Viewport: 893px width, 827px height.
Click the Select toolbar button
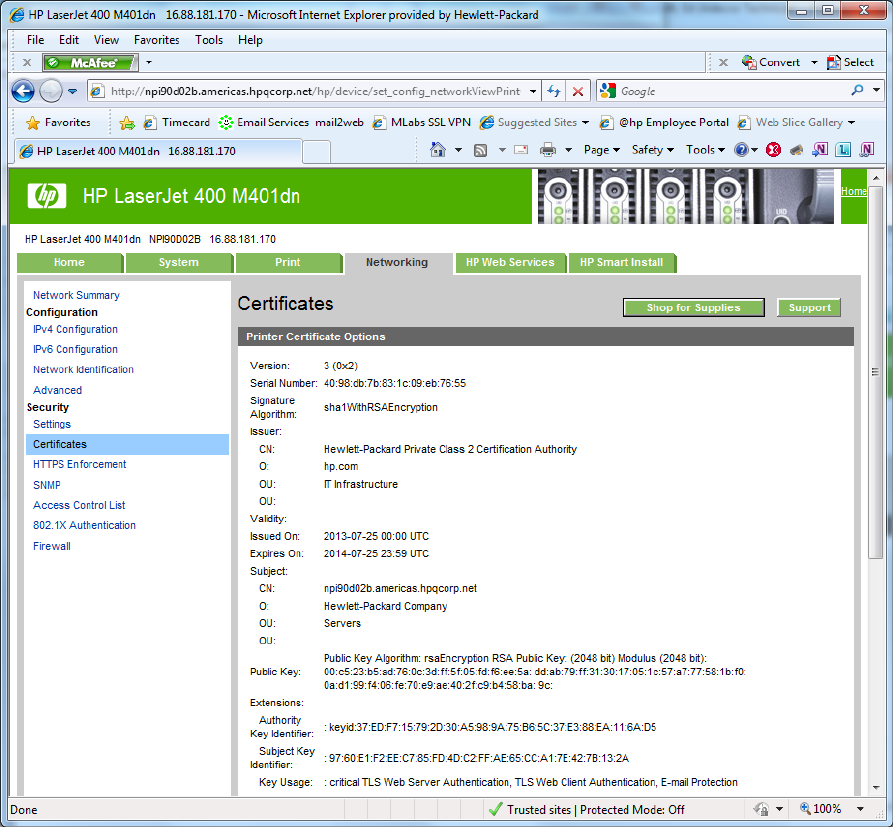pyautogui.click(x=850, y=62)
